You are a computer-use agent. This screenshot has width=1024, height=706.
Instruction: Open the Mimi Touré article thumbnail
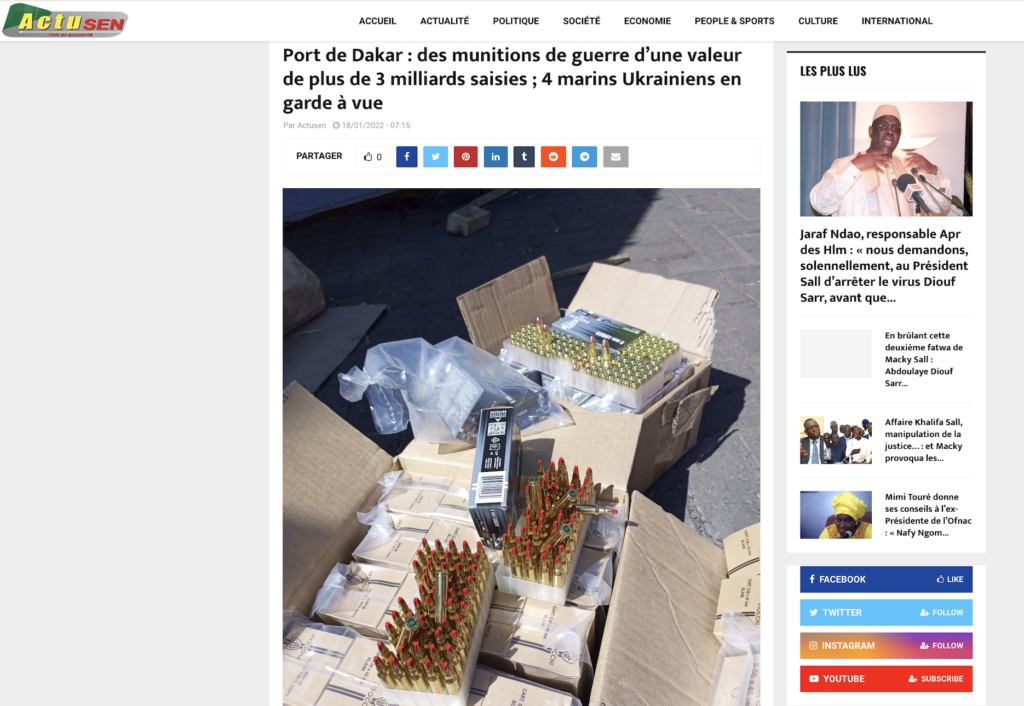pyautogui.click(x=836, y=515)
